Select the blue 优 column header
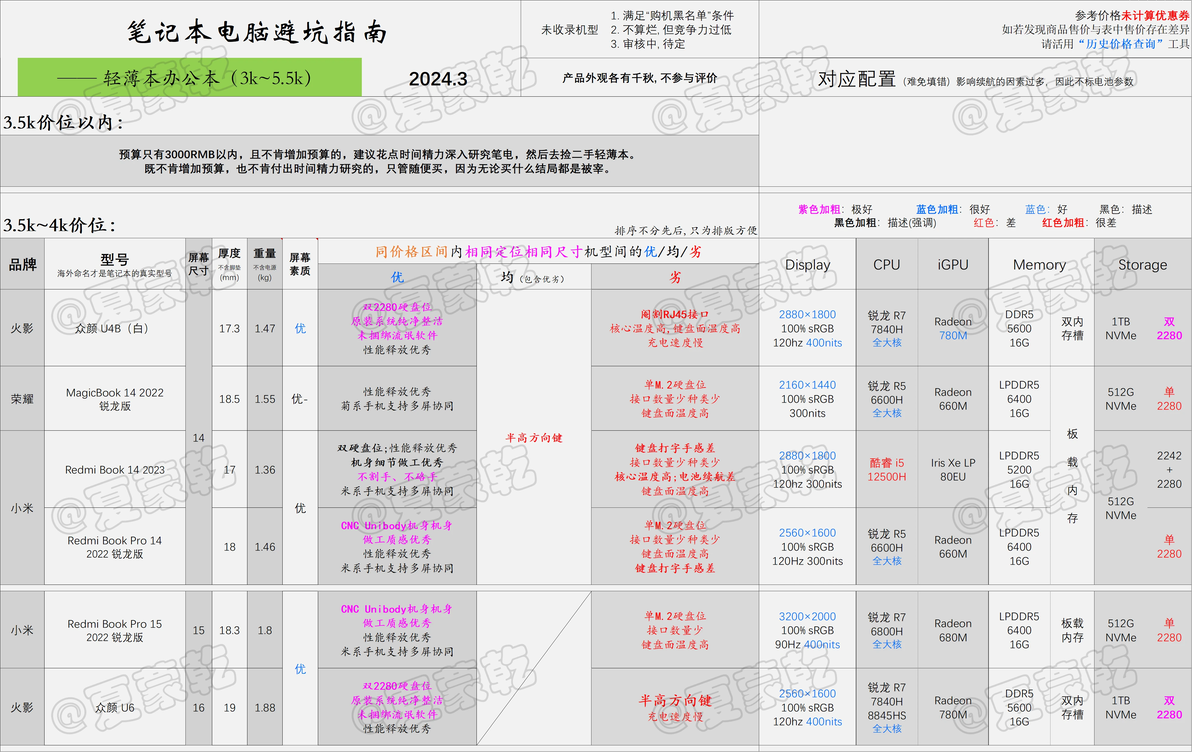The image size is (1192, 752). (x=397, y=277)
